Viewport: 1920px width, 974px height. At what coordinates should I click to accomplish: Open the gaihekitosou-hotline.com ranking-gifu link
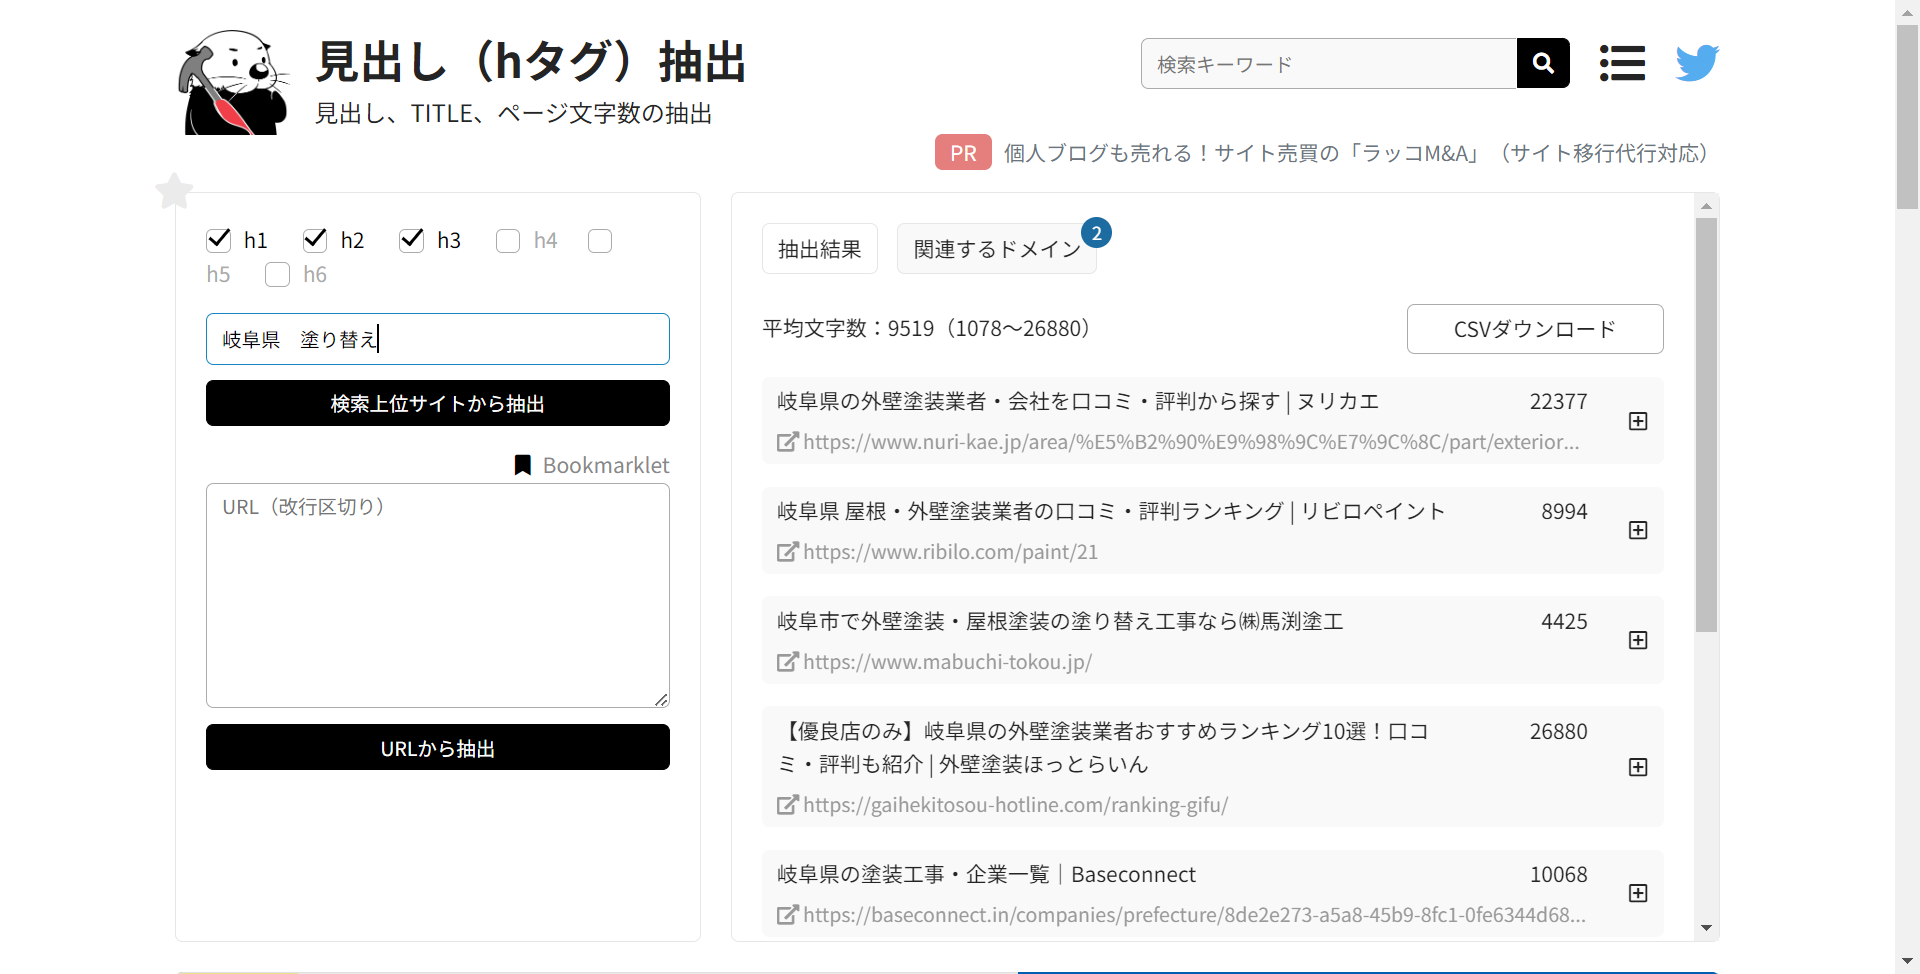coord(1015,805)
